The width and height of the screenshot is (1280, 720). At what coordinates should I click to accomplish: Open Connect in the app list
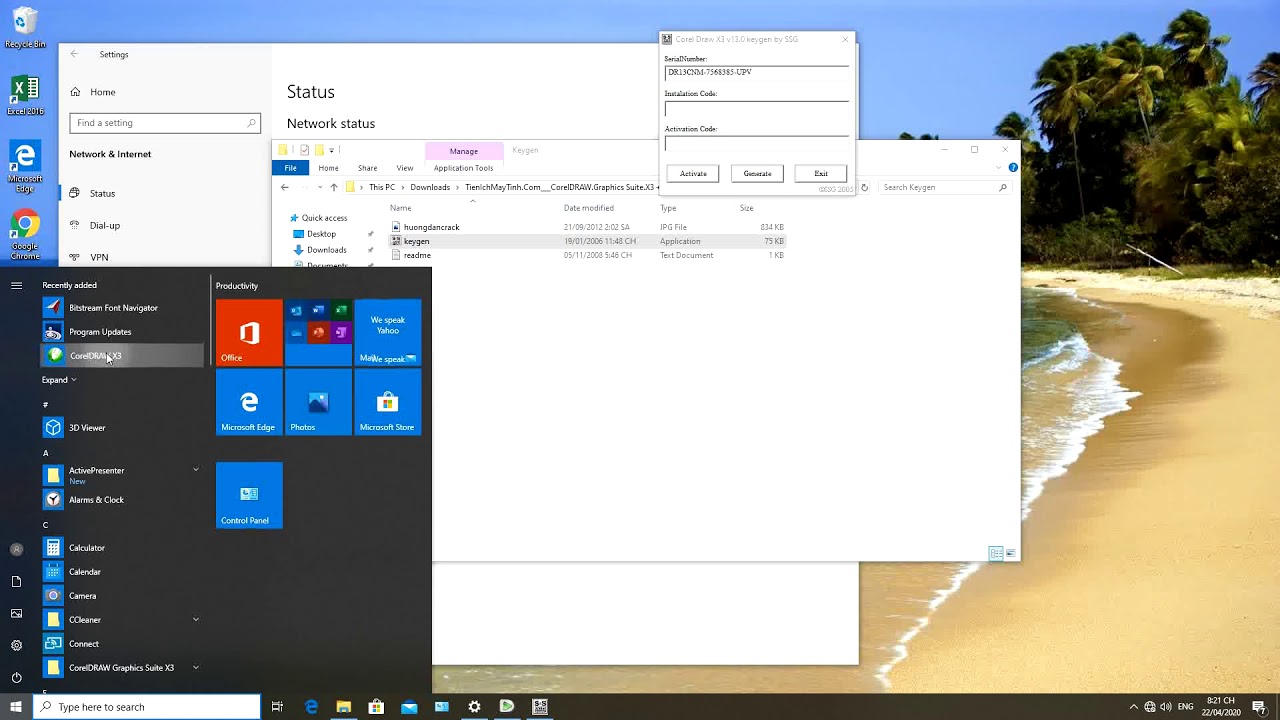pyautogui.click(x=122, y=644)
